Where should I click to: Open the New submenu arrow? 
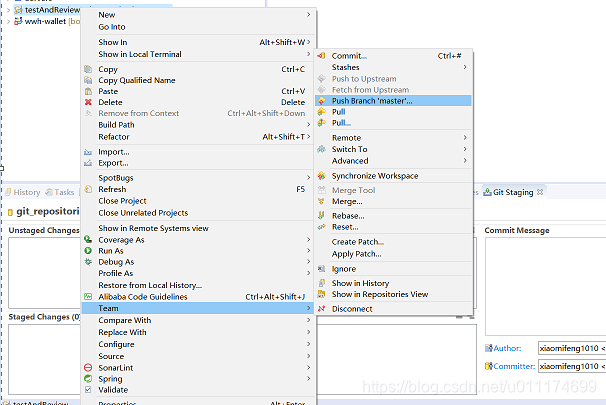[308, 15]
